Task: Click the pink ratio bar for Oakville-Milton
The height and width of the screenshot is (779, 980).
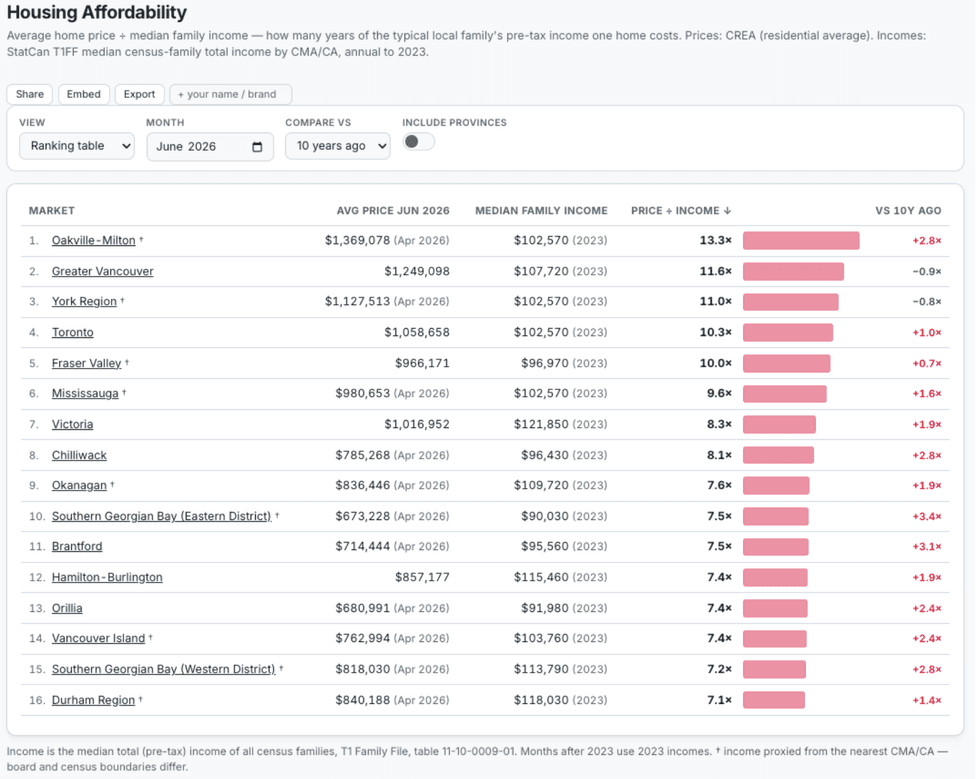Action: coord(801,241)
